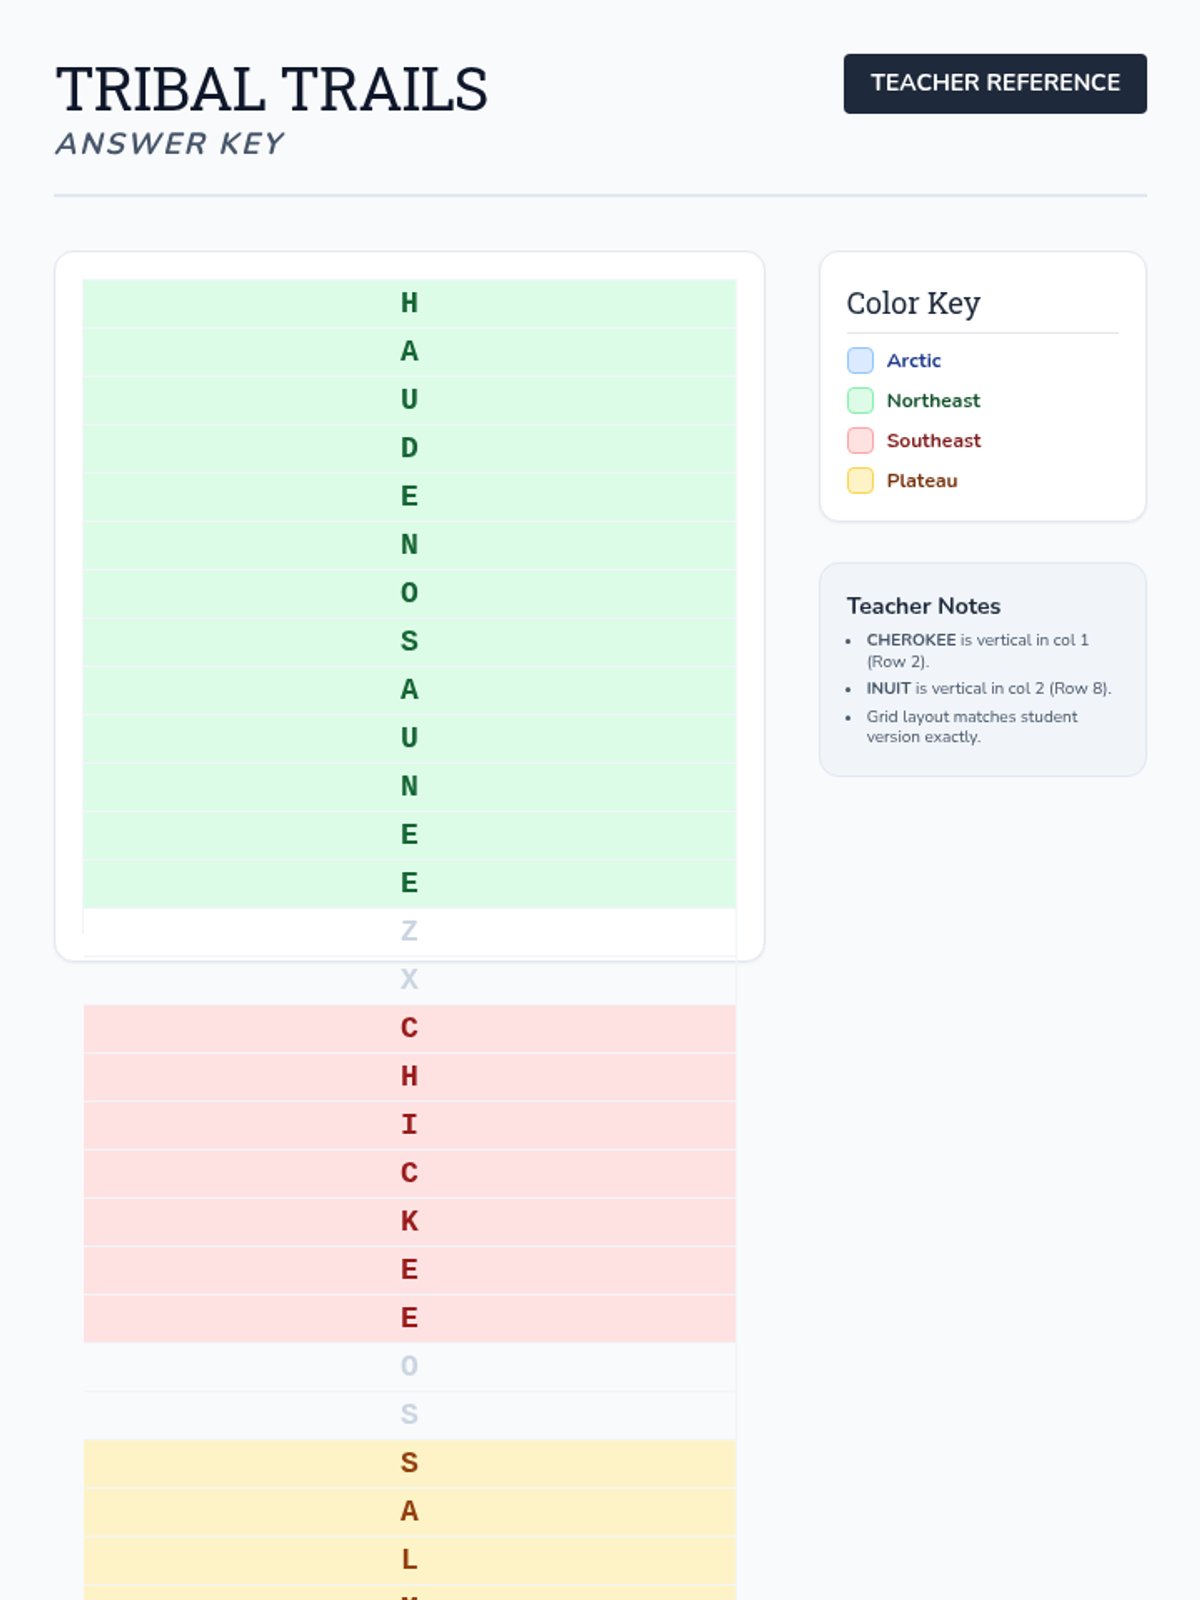This screenshot has height=1600, width=1200.
Task: Click the Northeast legend label
Action: click(x=933, y=401)
